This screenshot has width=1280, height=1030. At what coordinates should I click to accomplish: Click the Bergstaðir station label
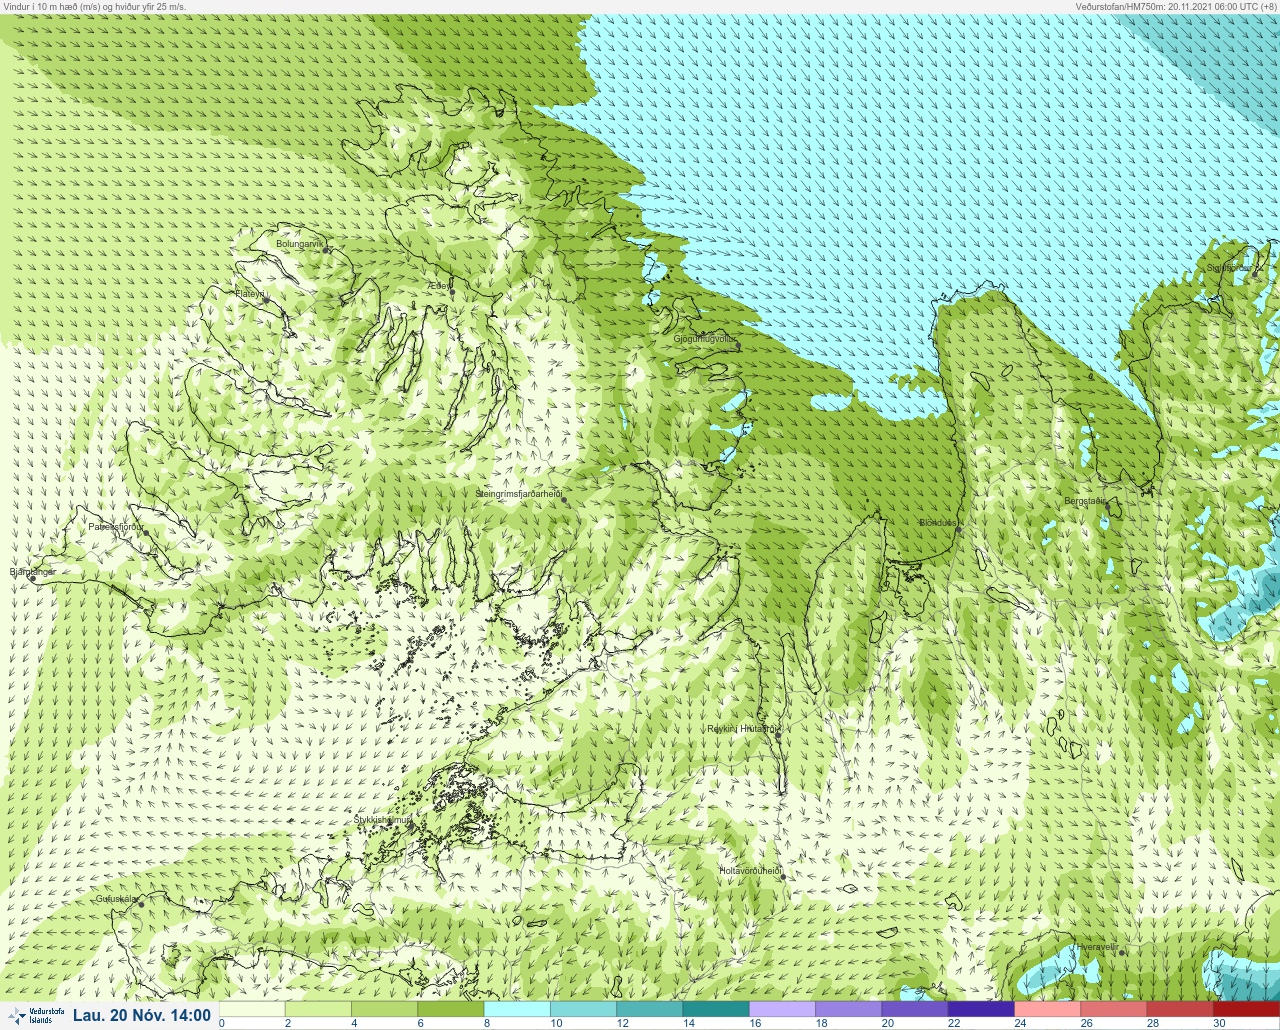click(1086, 501)
